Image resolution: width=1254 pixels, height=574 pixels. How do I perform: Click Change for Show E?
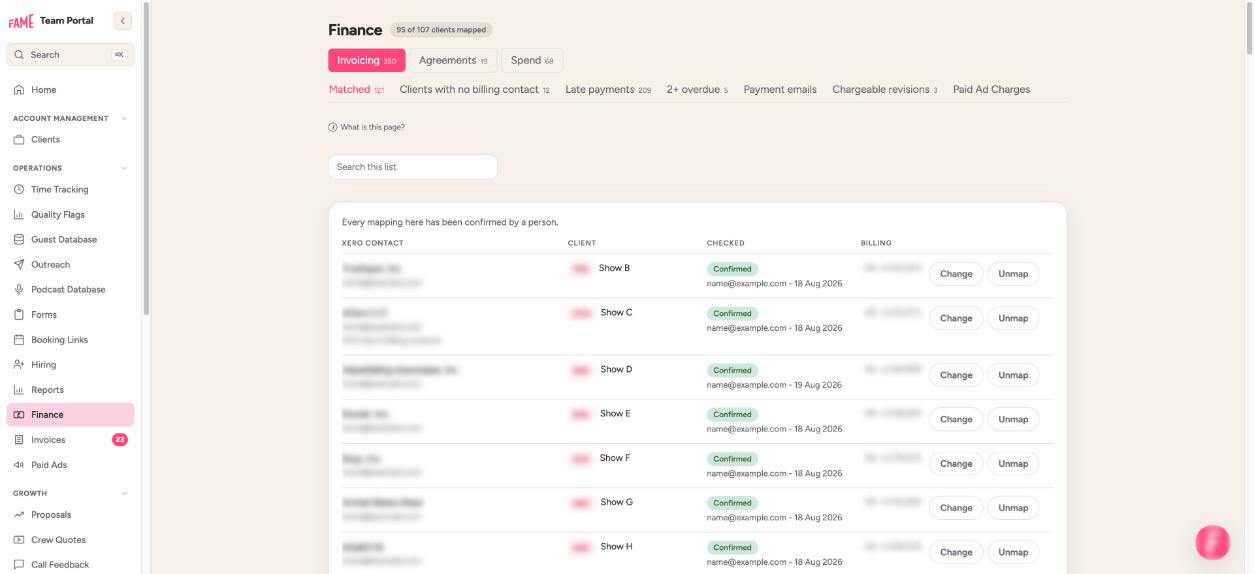click(956, 419)
